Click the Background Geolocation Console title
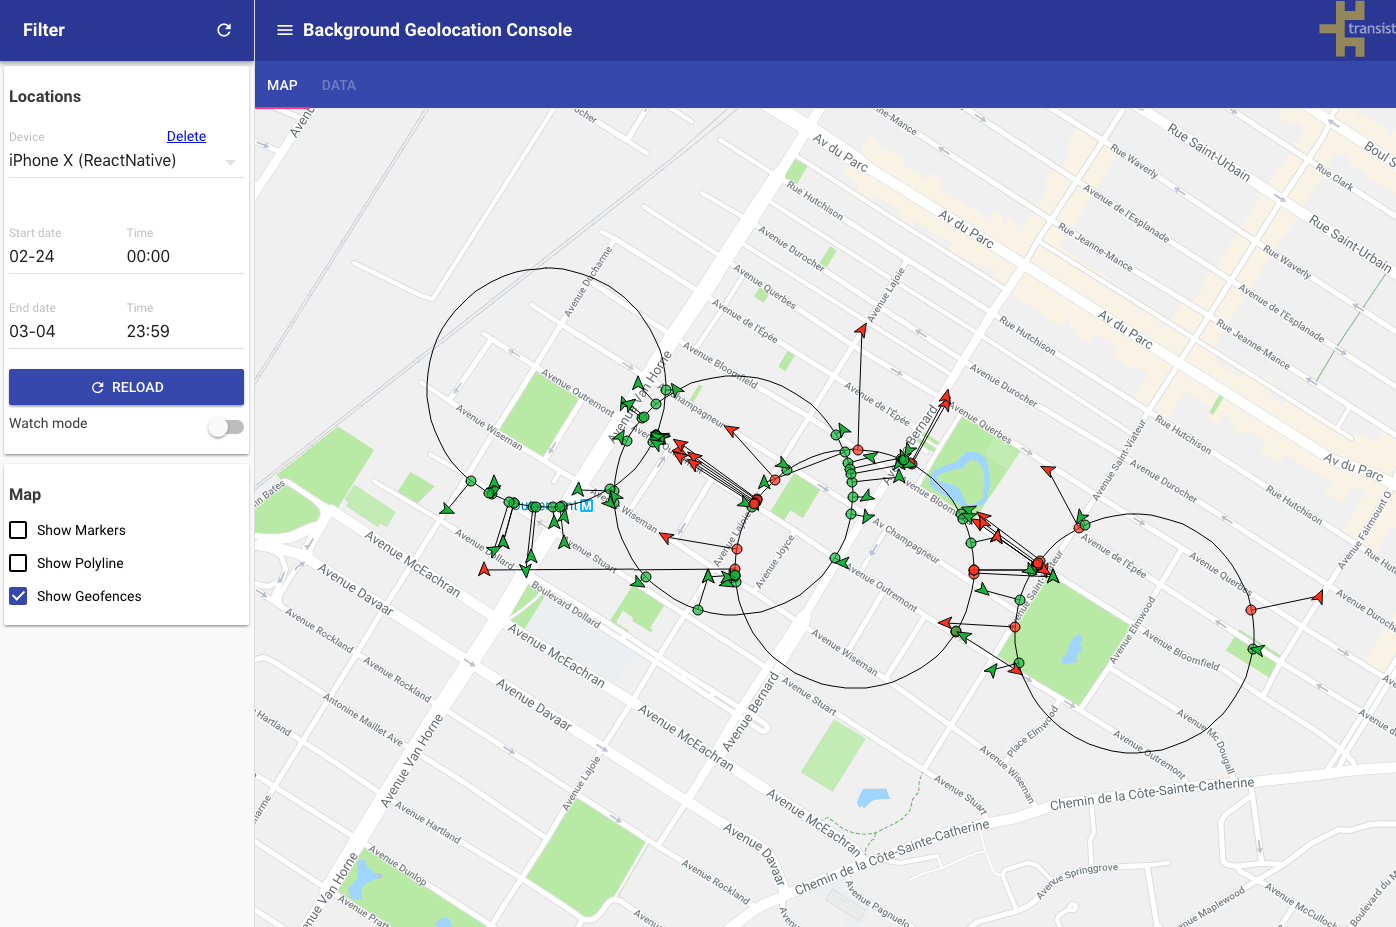The height and width of the screenshot is (927, 1396). click(437, 30)
